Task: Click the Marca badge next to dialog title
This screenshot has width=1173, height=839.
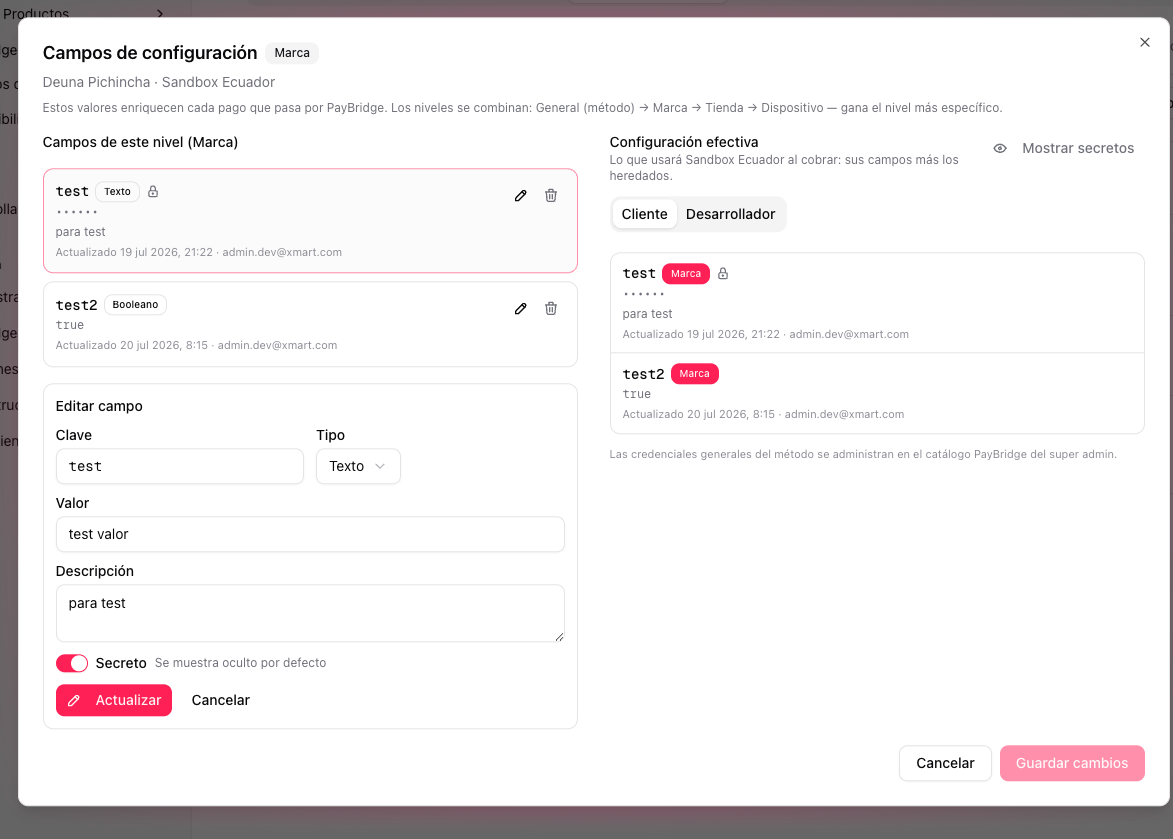Action: [x=292, y=53]
